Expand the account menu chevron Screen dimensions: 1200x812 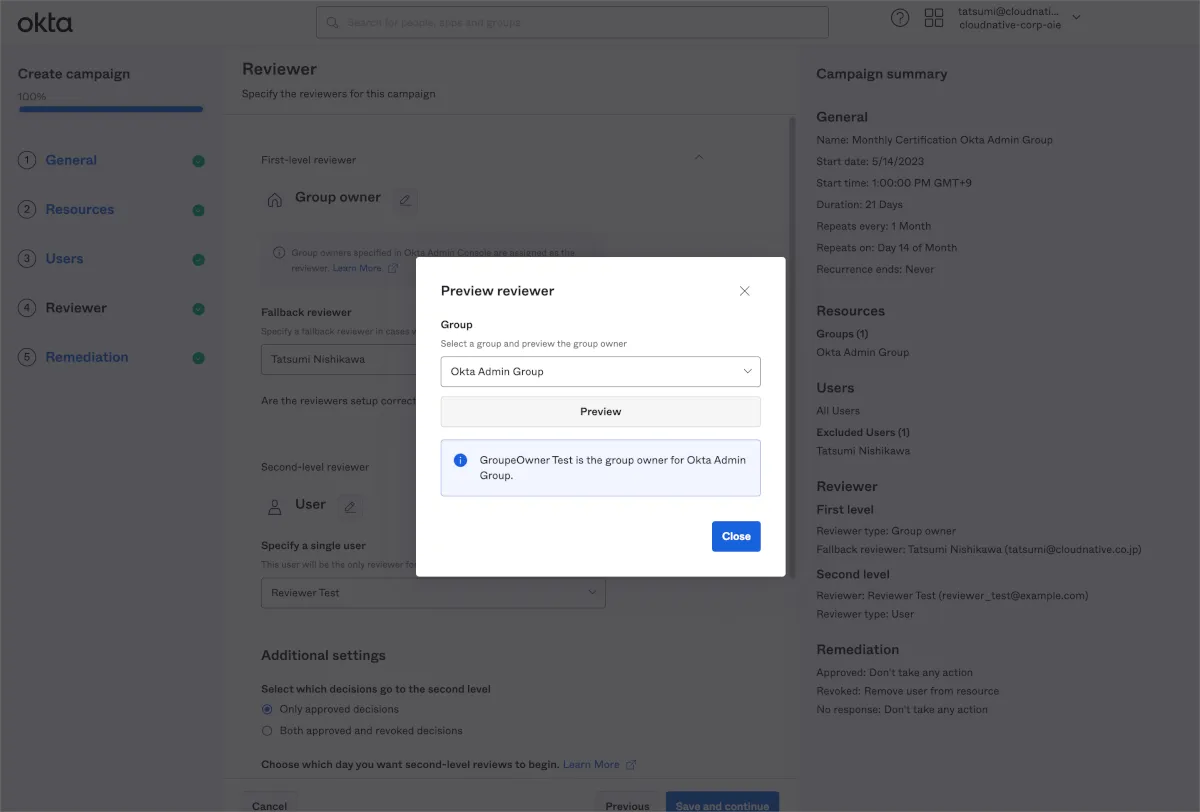click(1076, 17)
